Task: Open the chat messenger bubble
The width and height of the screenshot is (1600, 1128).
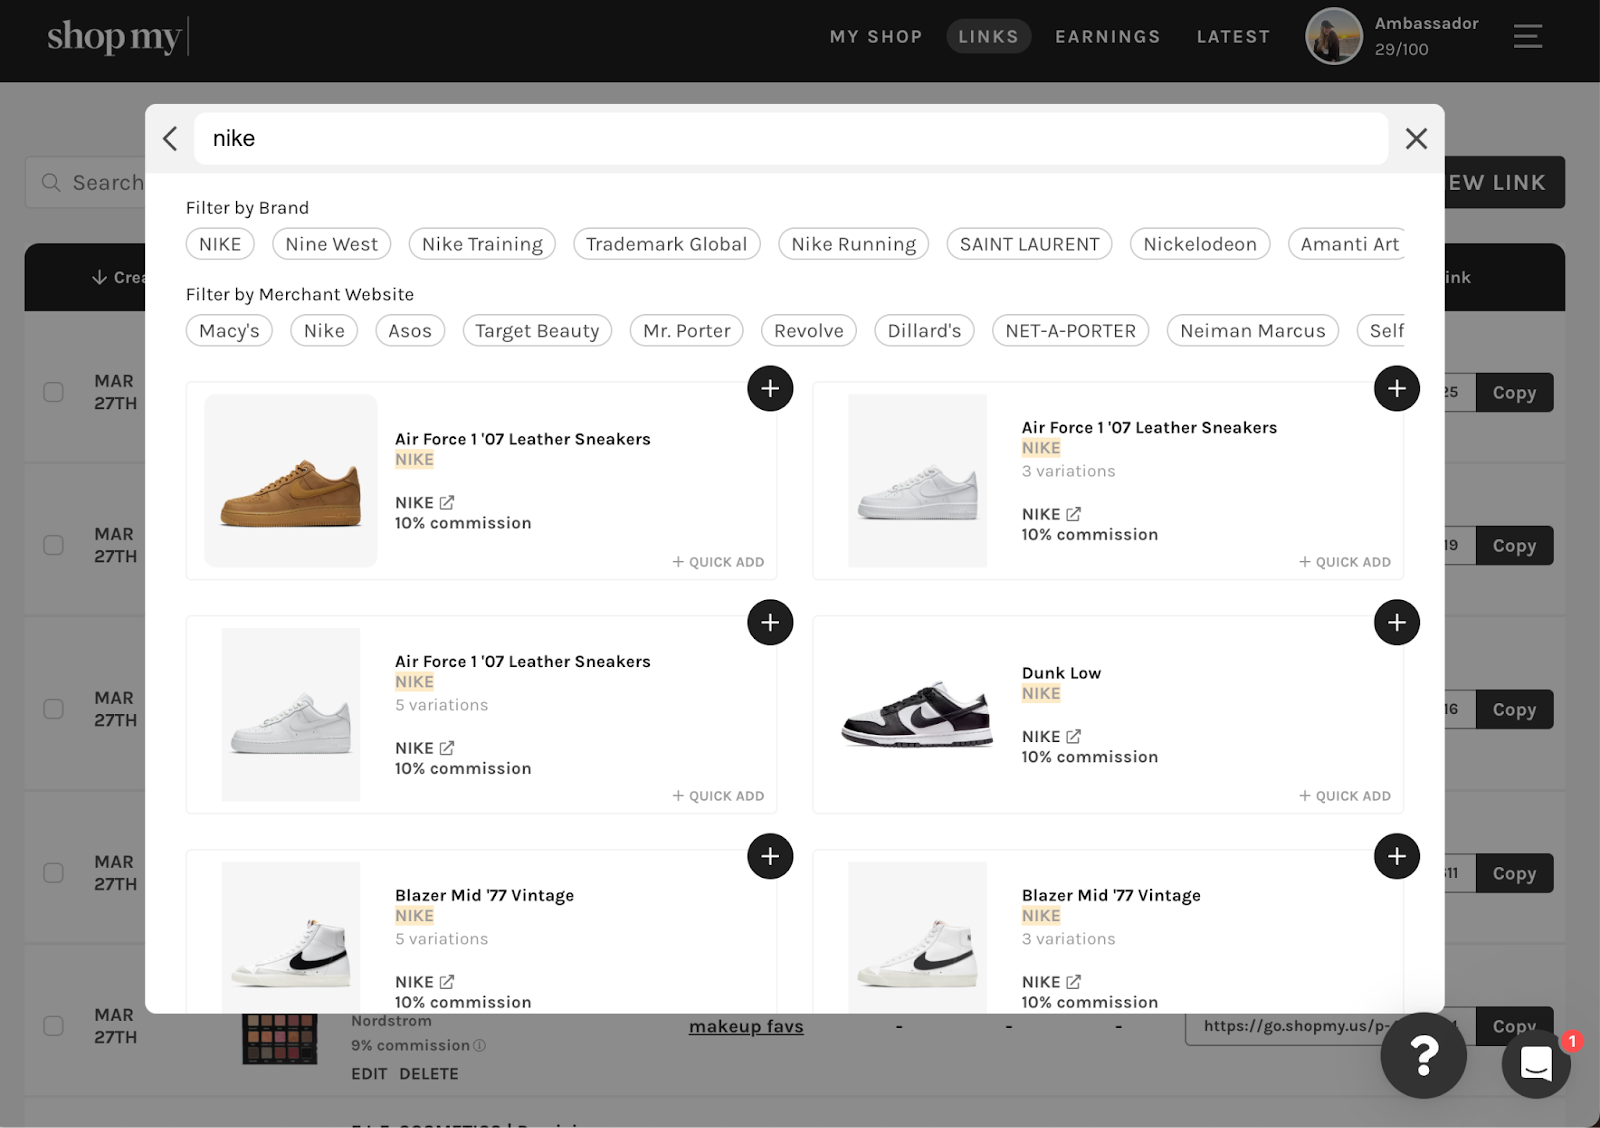Action: point(1536,1064)
